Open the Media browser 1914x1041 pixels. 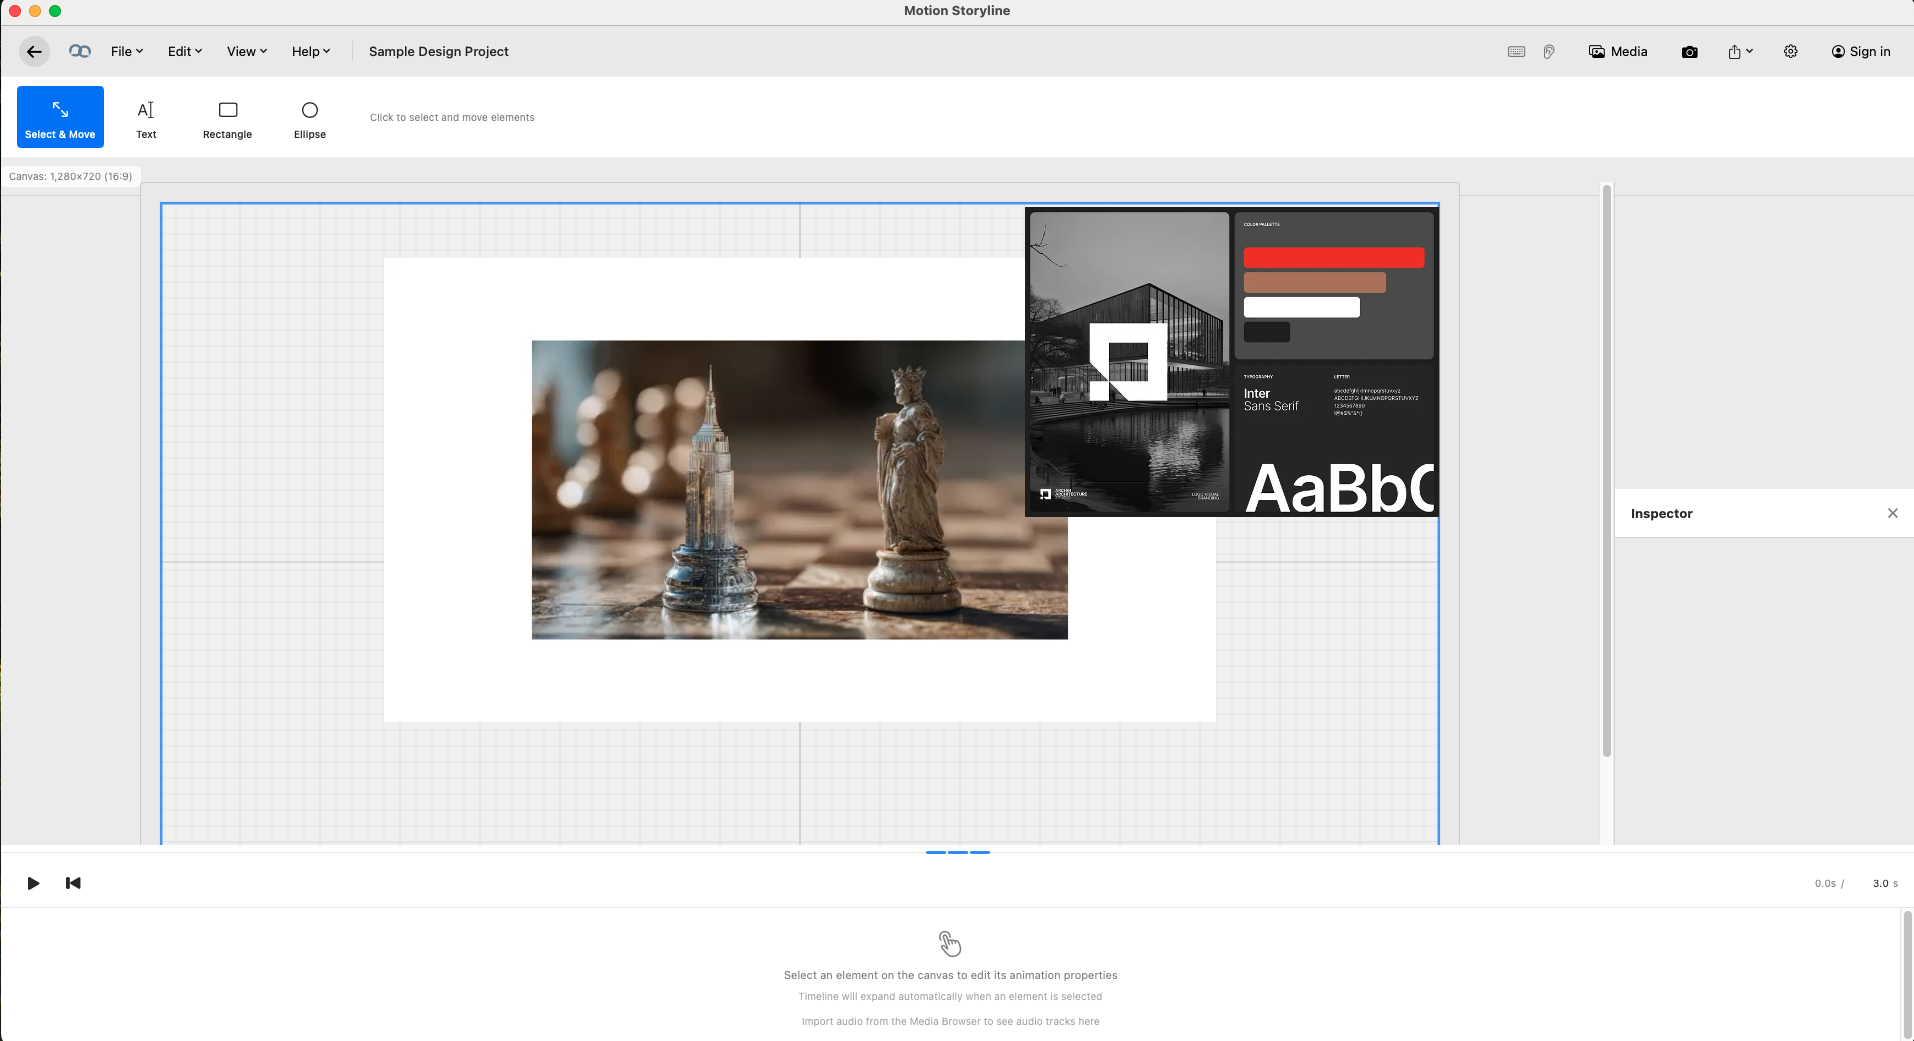click(1618, 52)
